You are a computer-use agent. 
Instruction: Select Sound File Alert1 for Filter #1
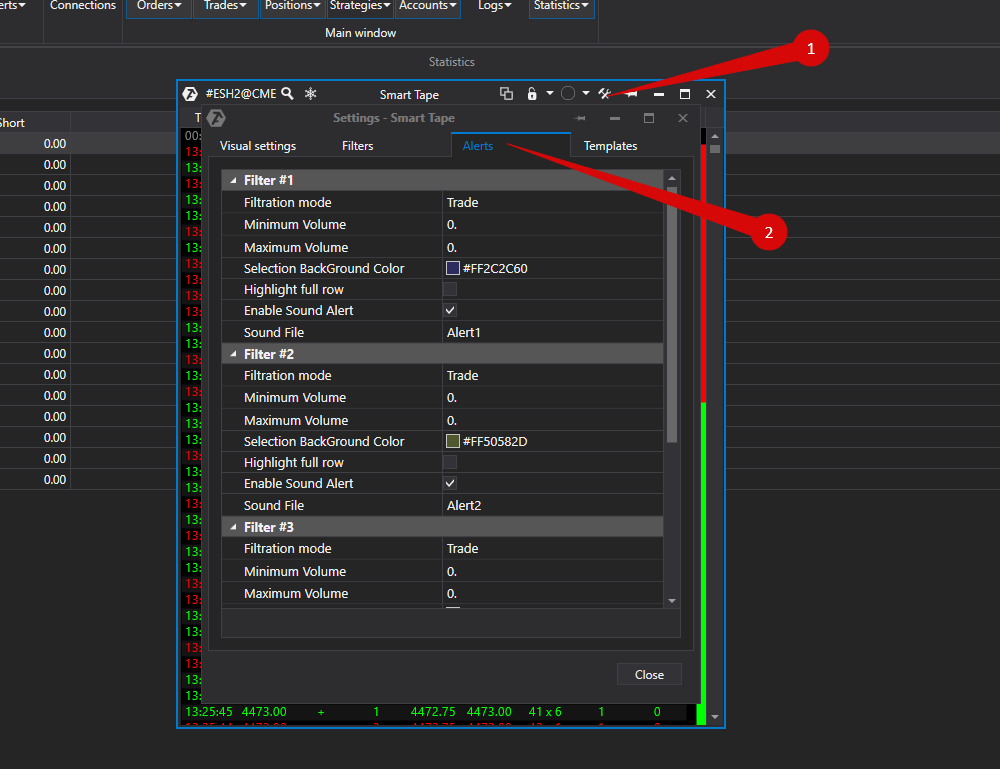coord(552,332)
